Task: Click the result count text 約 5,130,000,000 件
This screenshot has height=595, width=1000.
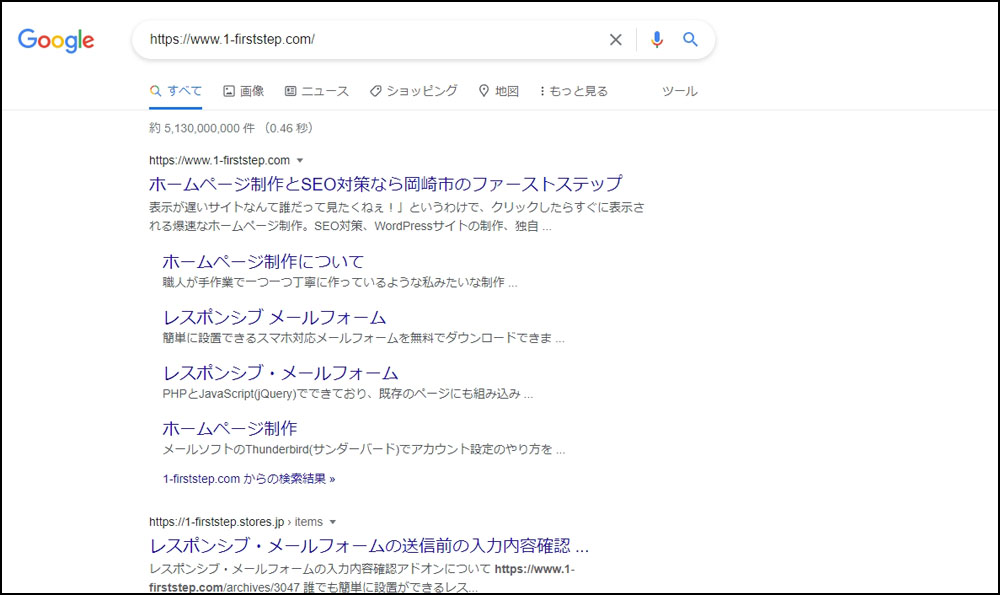Action: 202,128
